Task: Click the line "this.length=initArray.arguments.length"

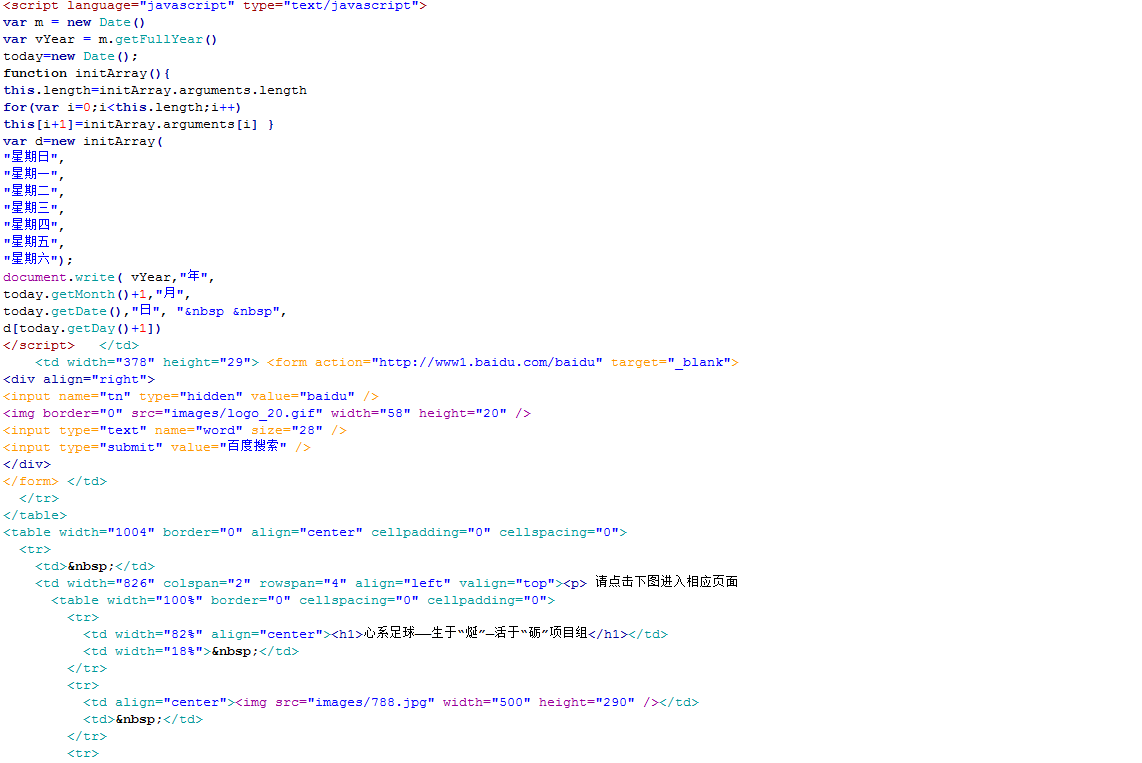Action: [155, 90]
